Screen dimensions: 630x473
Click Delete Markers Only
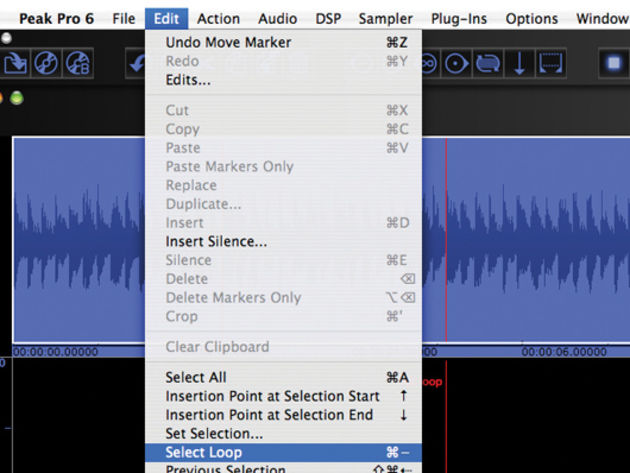point(283,297)
